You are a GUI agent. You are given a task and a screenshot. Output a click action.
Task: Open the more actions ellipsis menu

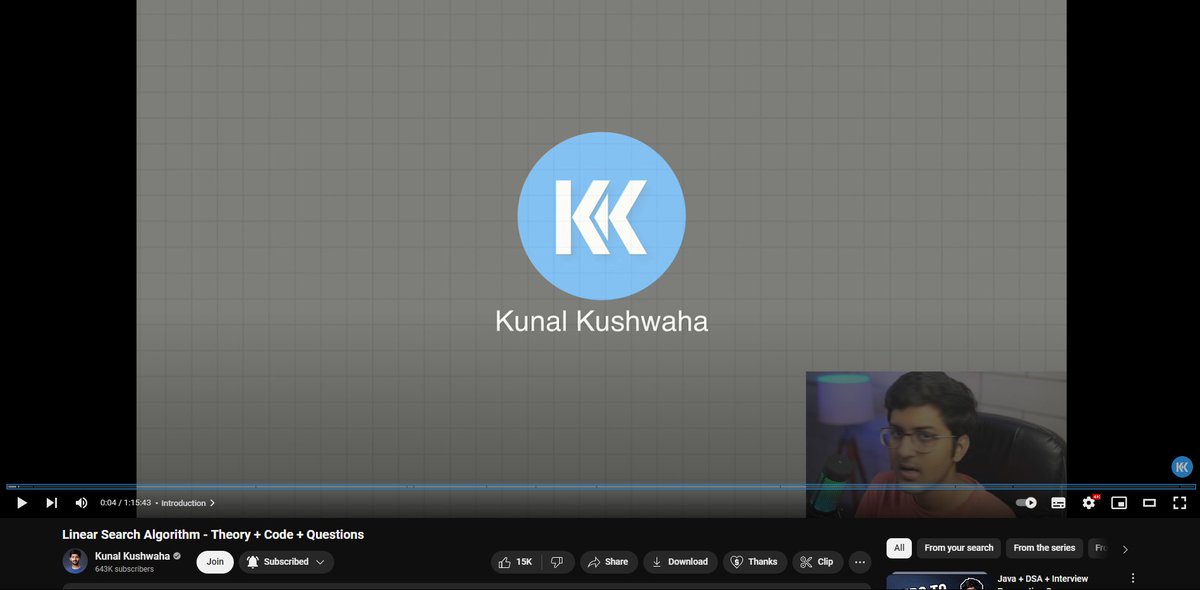[x=860, y=562]
